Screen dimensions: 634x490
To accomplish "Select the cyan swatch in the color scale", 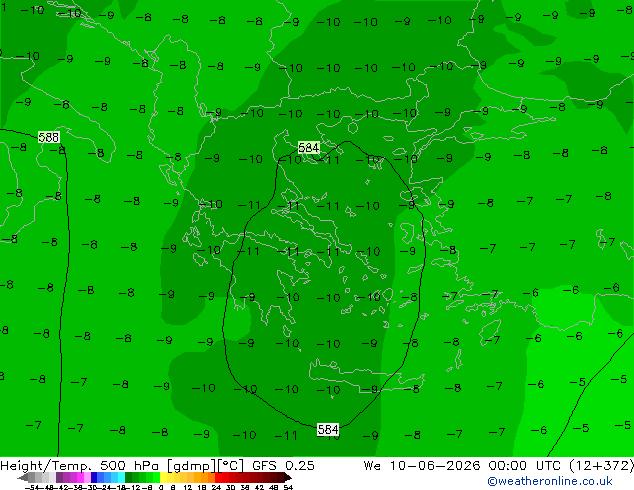I will pyautogui.click(x=122, y=477).
